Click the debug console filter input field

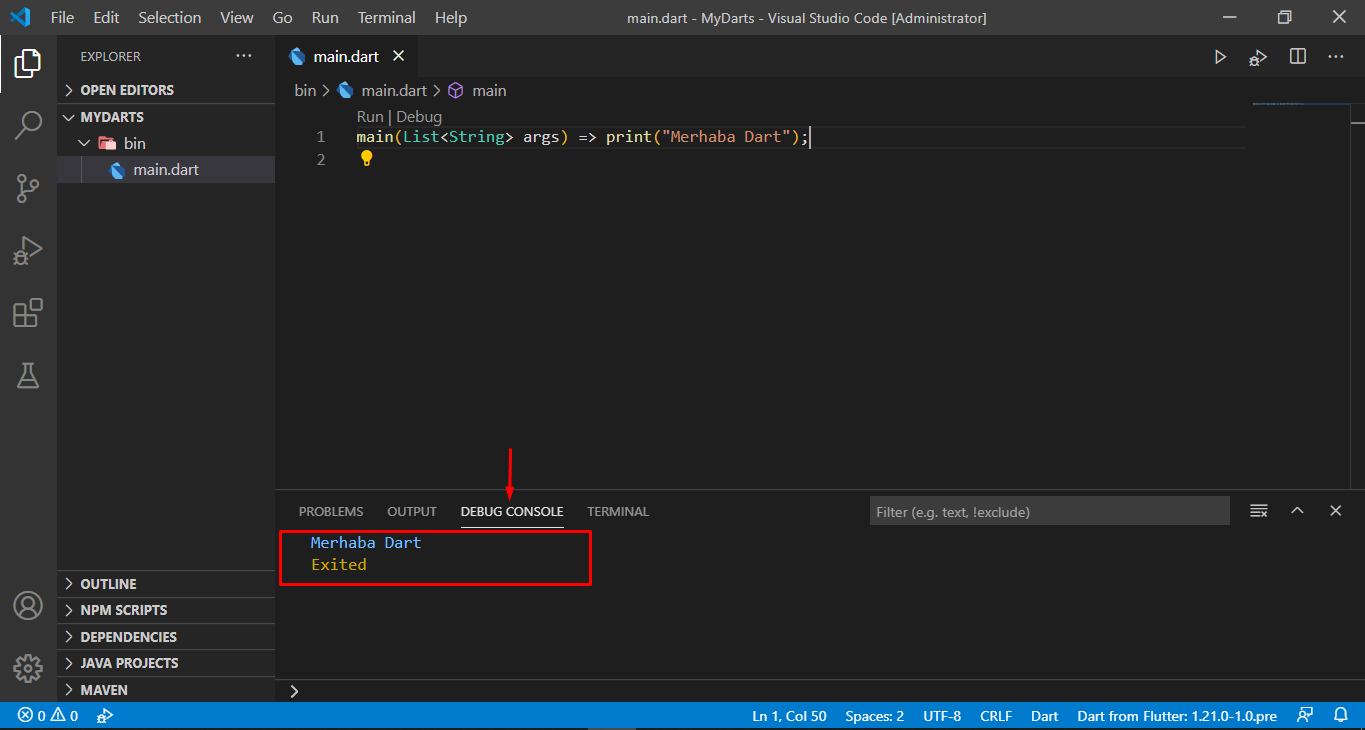(1048, 511)
